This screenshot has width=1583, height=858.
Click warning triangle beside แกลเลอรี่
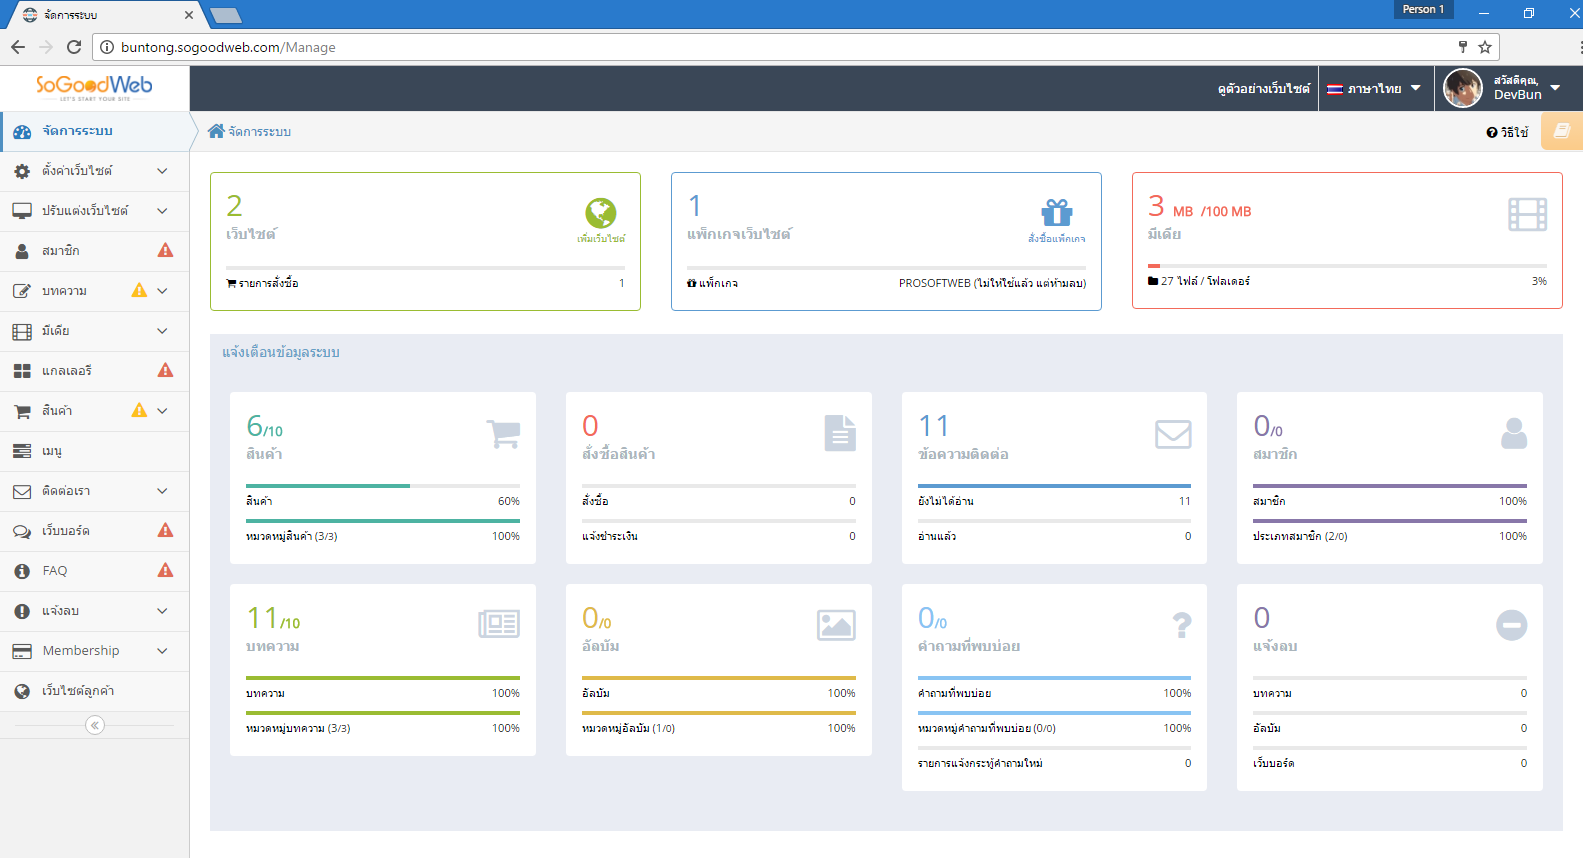[x=166, y=370]
